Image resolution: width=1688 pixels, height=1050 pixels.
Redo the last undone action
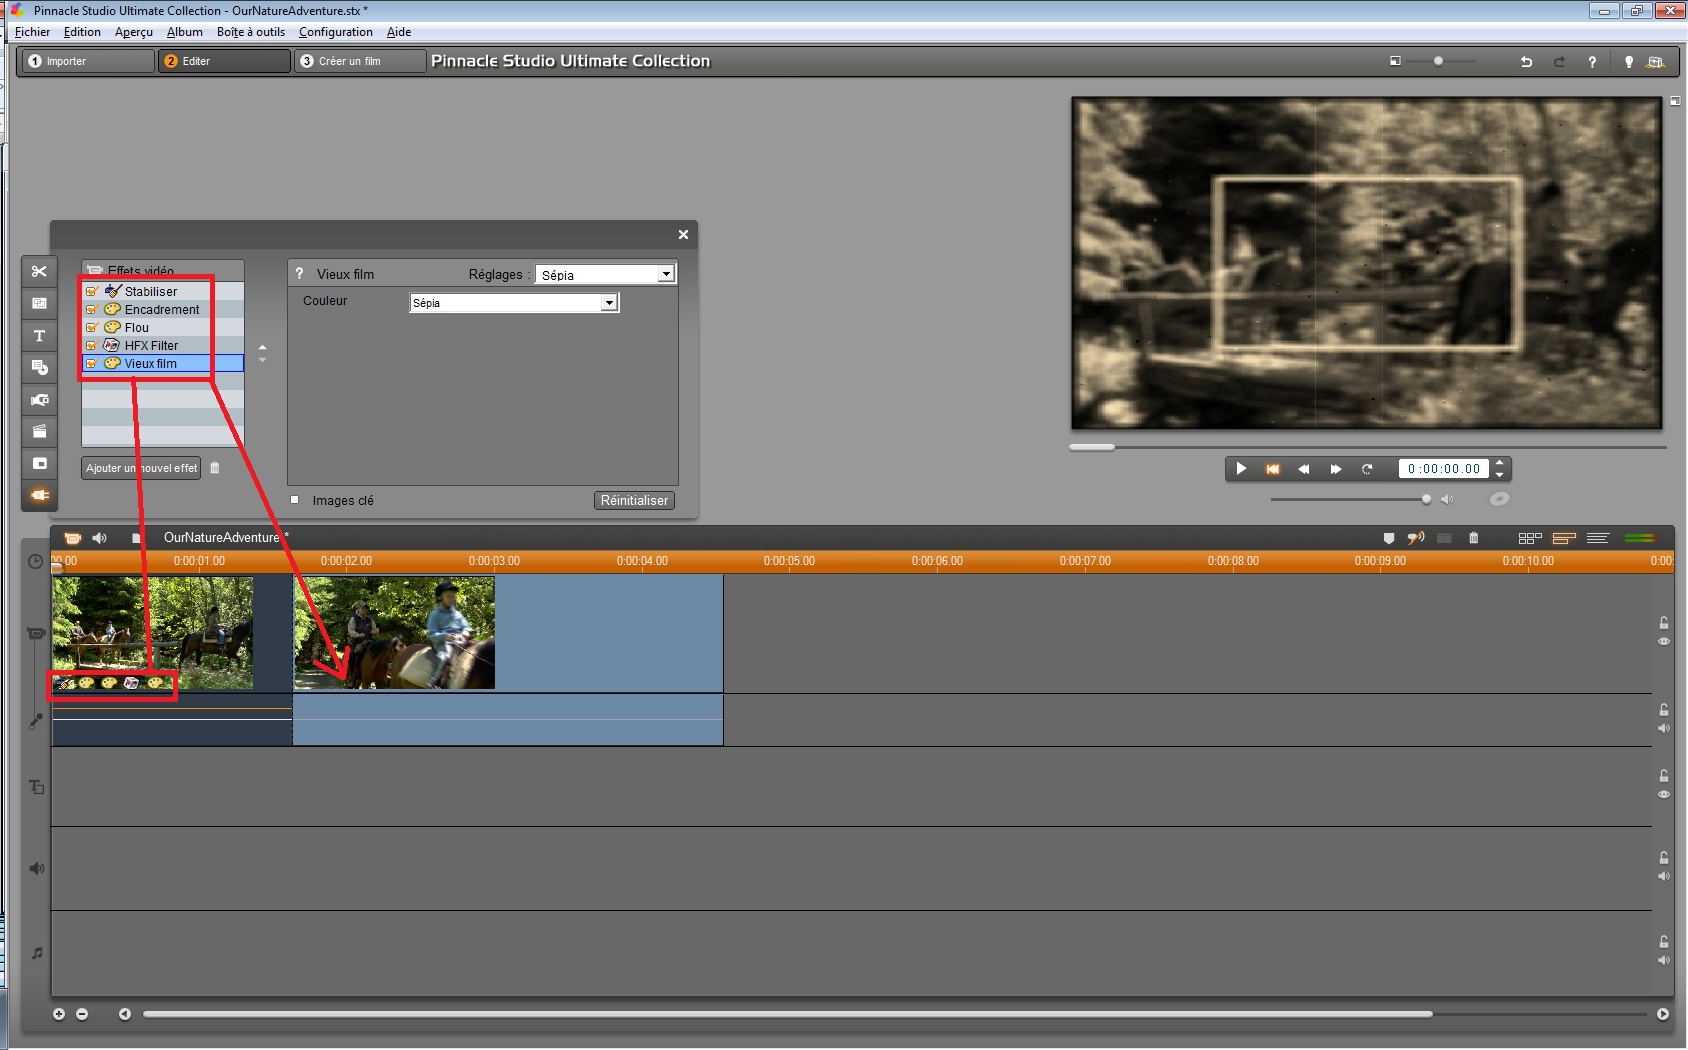1559,61
